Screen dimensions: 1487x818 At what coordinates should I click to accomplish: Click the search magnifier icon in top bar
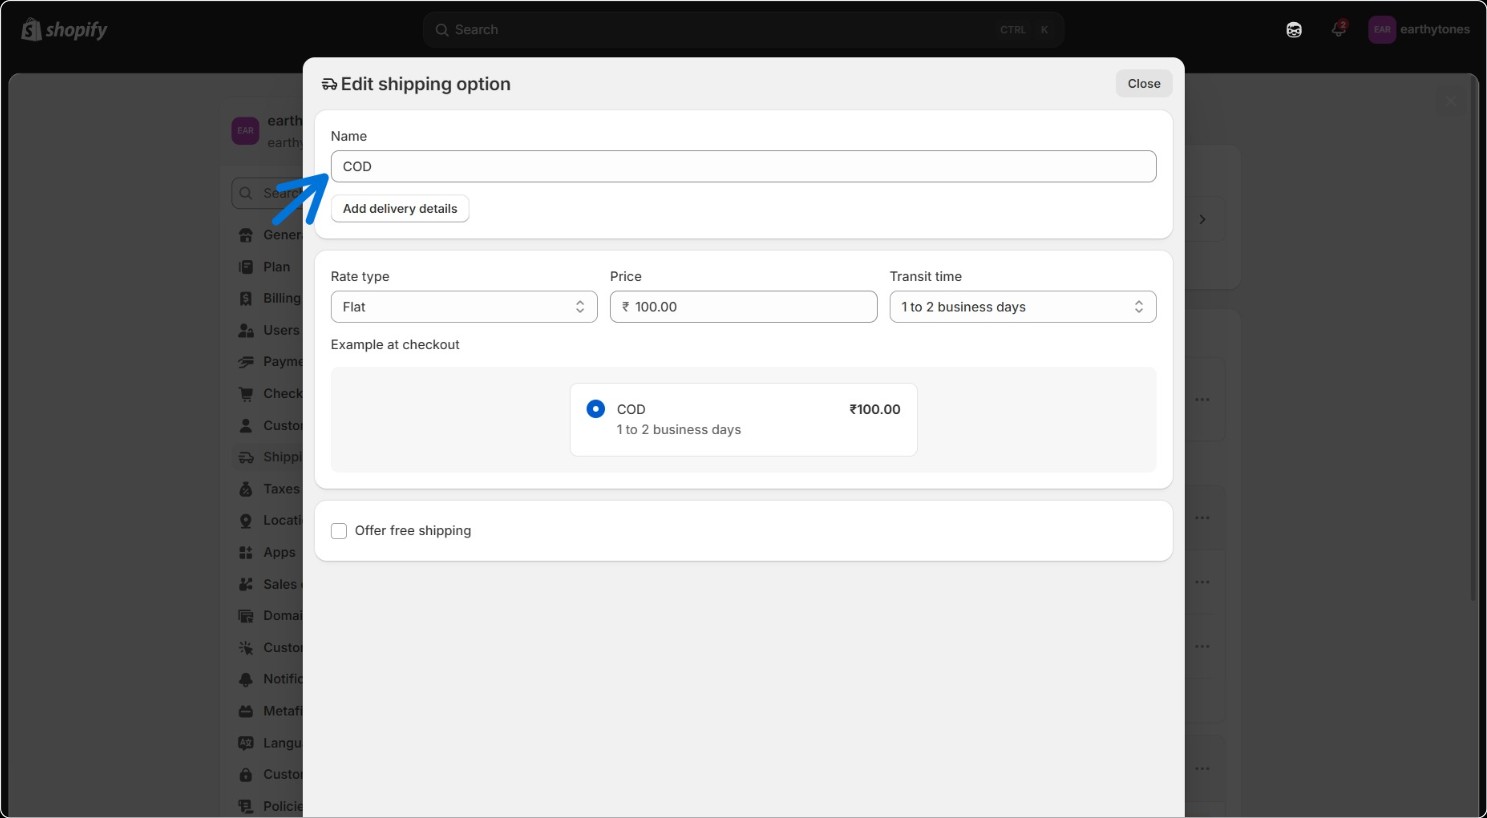[442, 30]
